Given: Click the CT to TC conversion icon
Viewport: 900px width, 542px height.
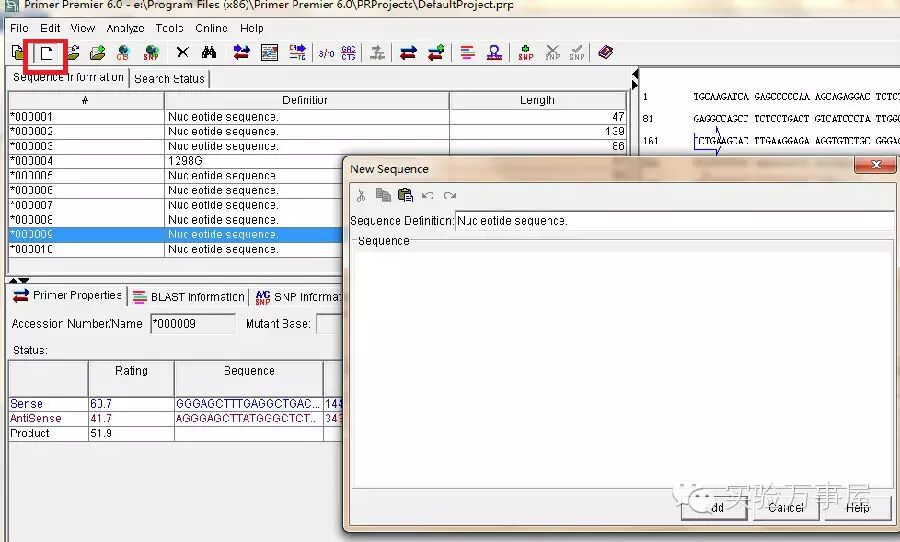Looking at the screenshot, I should (x=297, y=53).
